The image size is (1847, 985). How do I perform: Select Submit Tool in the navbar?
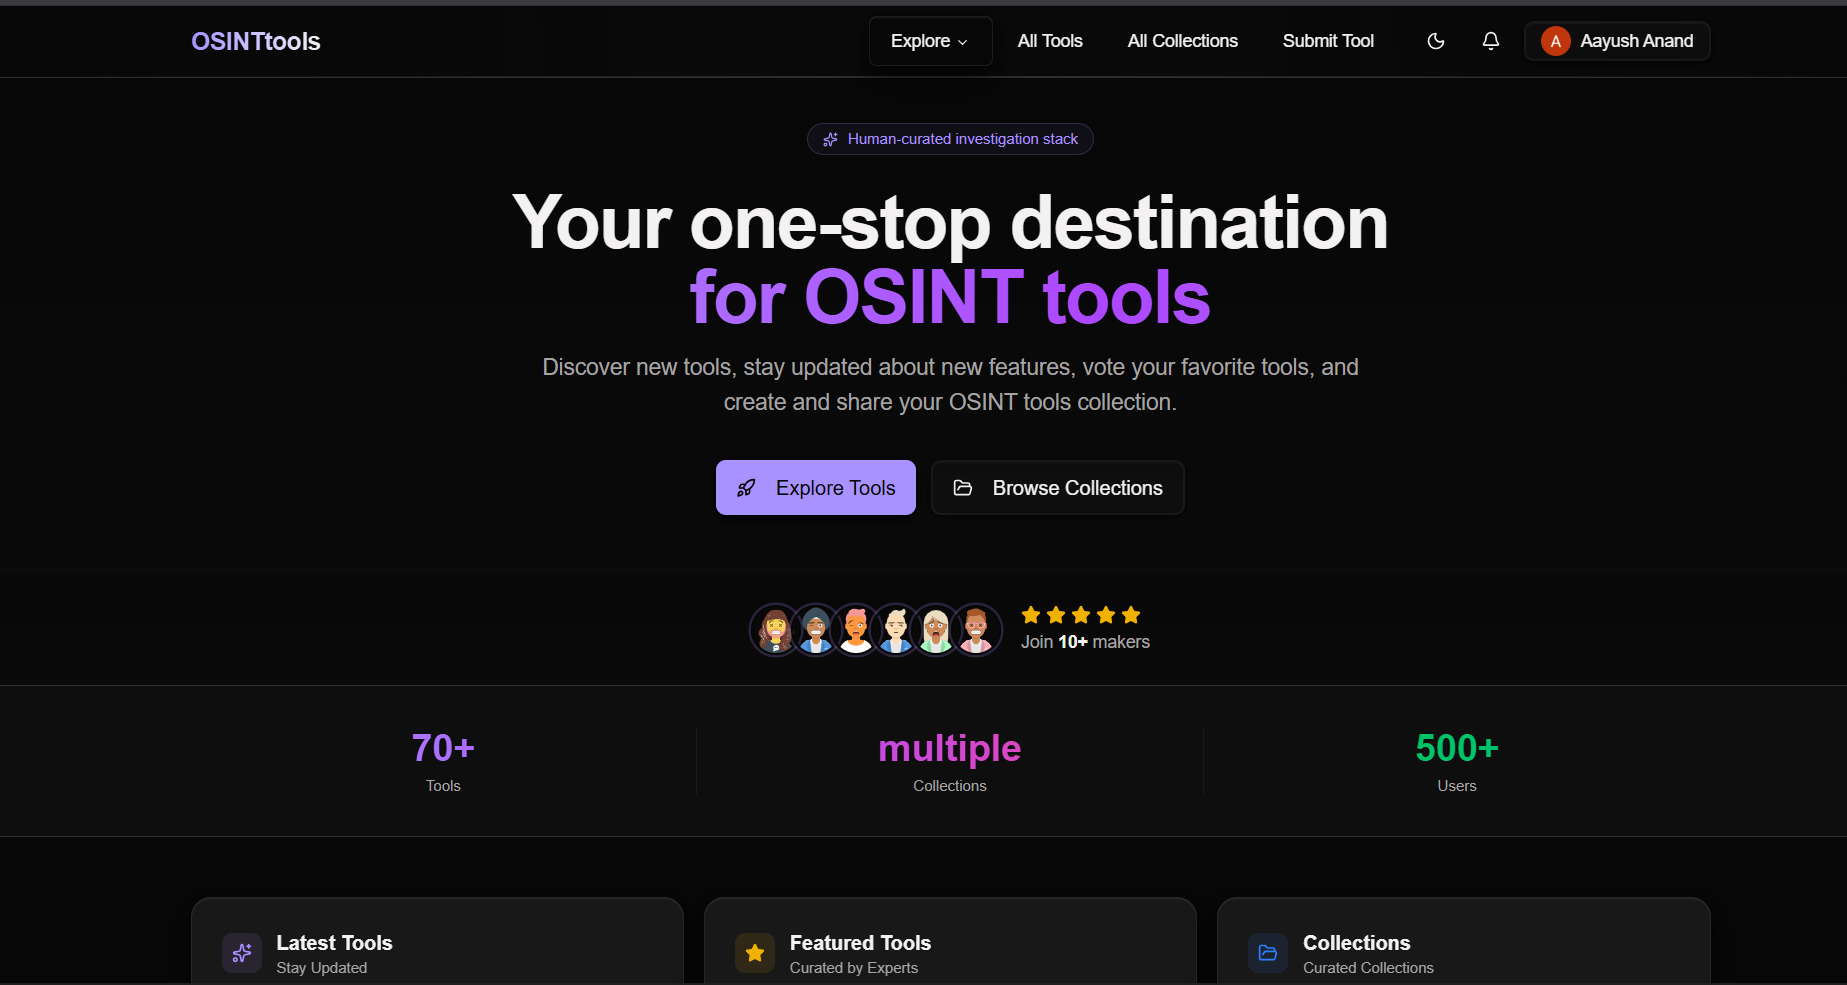tap(1328, 41)
